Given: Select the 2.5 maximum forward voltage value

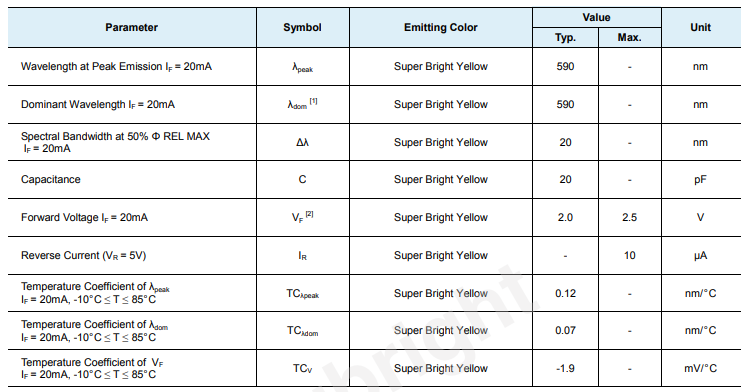Looking at the screenshot, I should pos(630,217).
